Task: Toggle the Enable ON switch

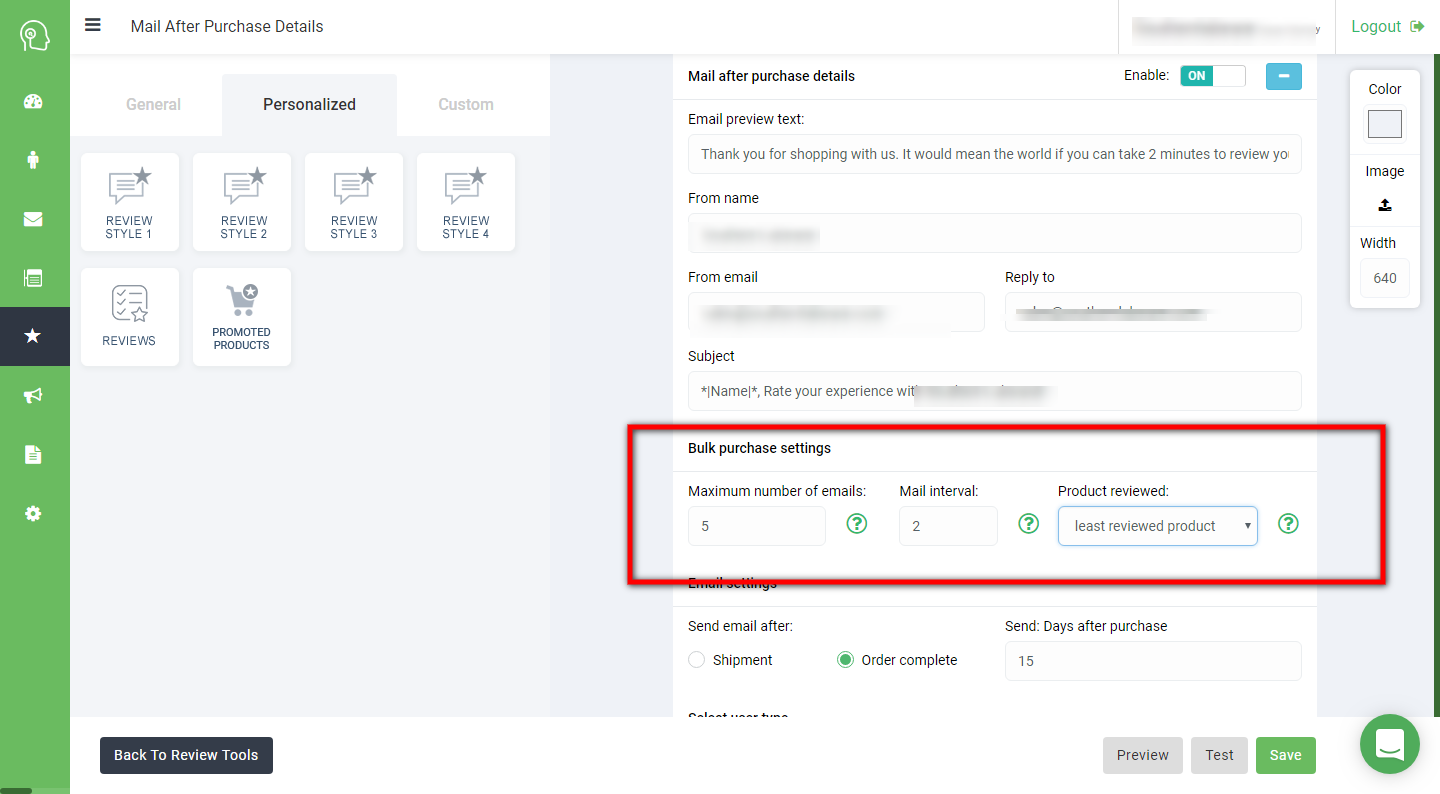Action: coord(1213,76)
